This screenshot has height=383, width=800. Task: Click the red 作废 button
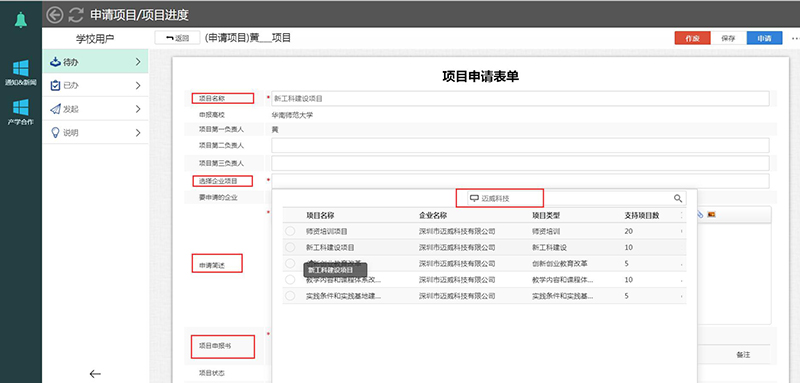click(x=692, y=38)
